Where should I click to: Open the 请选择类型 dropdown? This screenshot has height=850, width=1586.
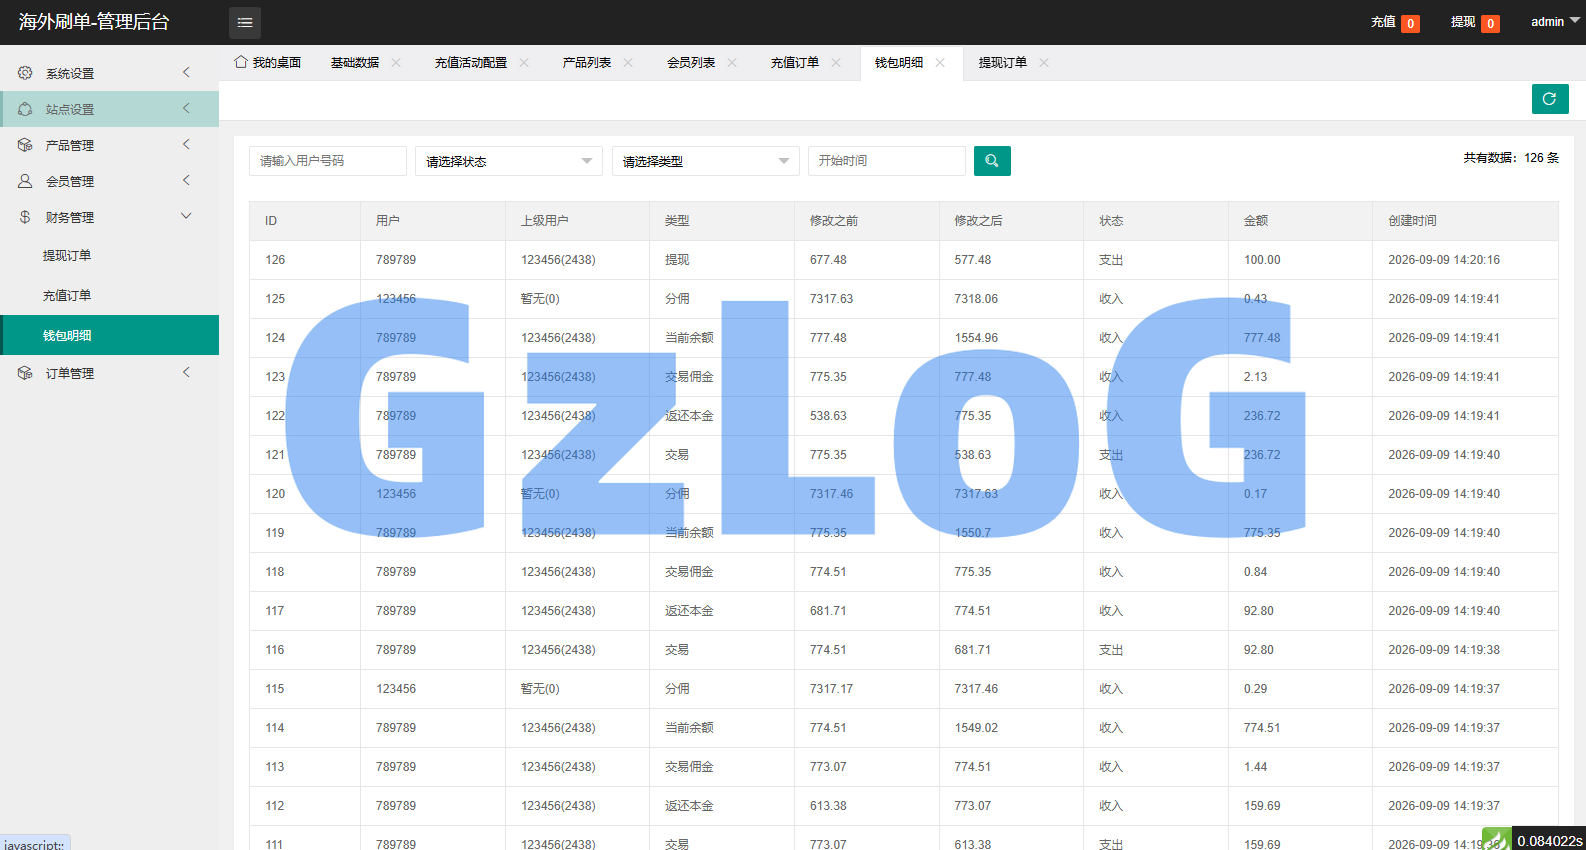click(x=705, y=161)
